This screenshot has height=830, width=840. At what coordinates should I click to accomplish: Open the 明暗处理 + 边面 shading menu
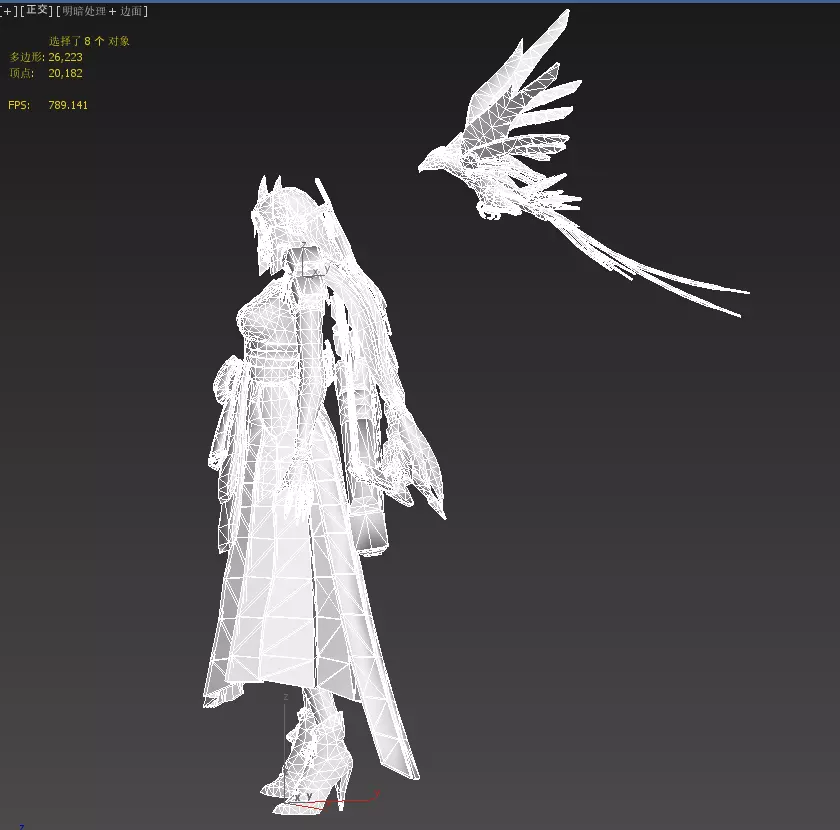102,11
